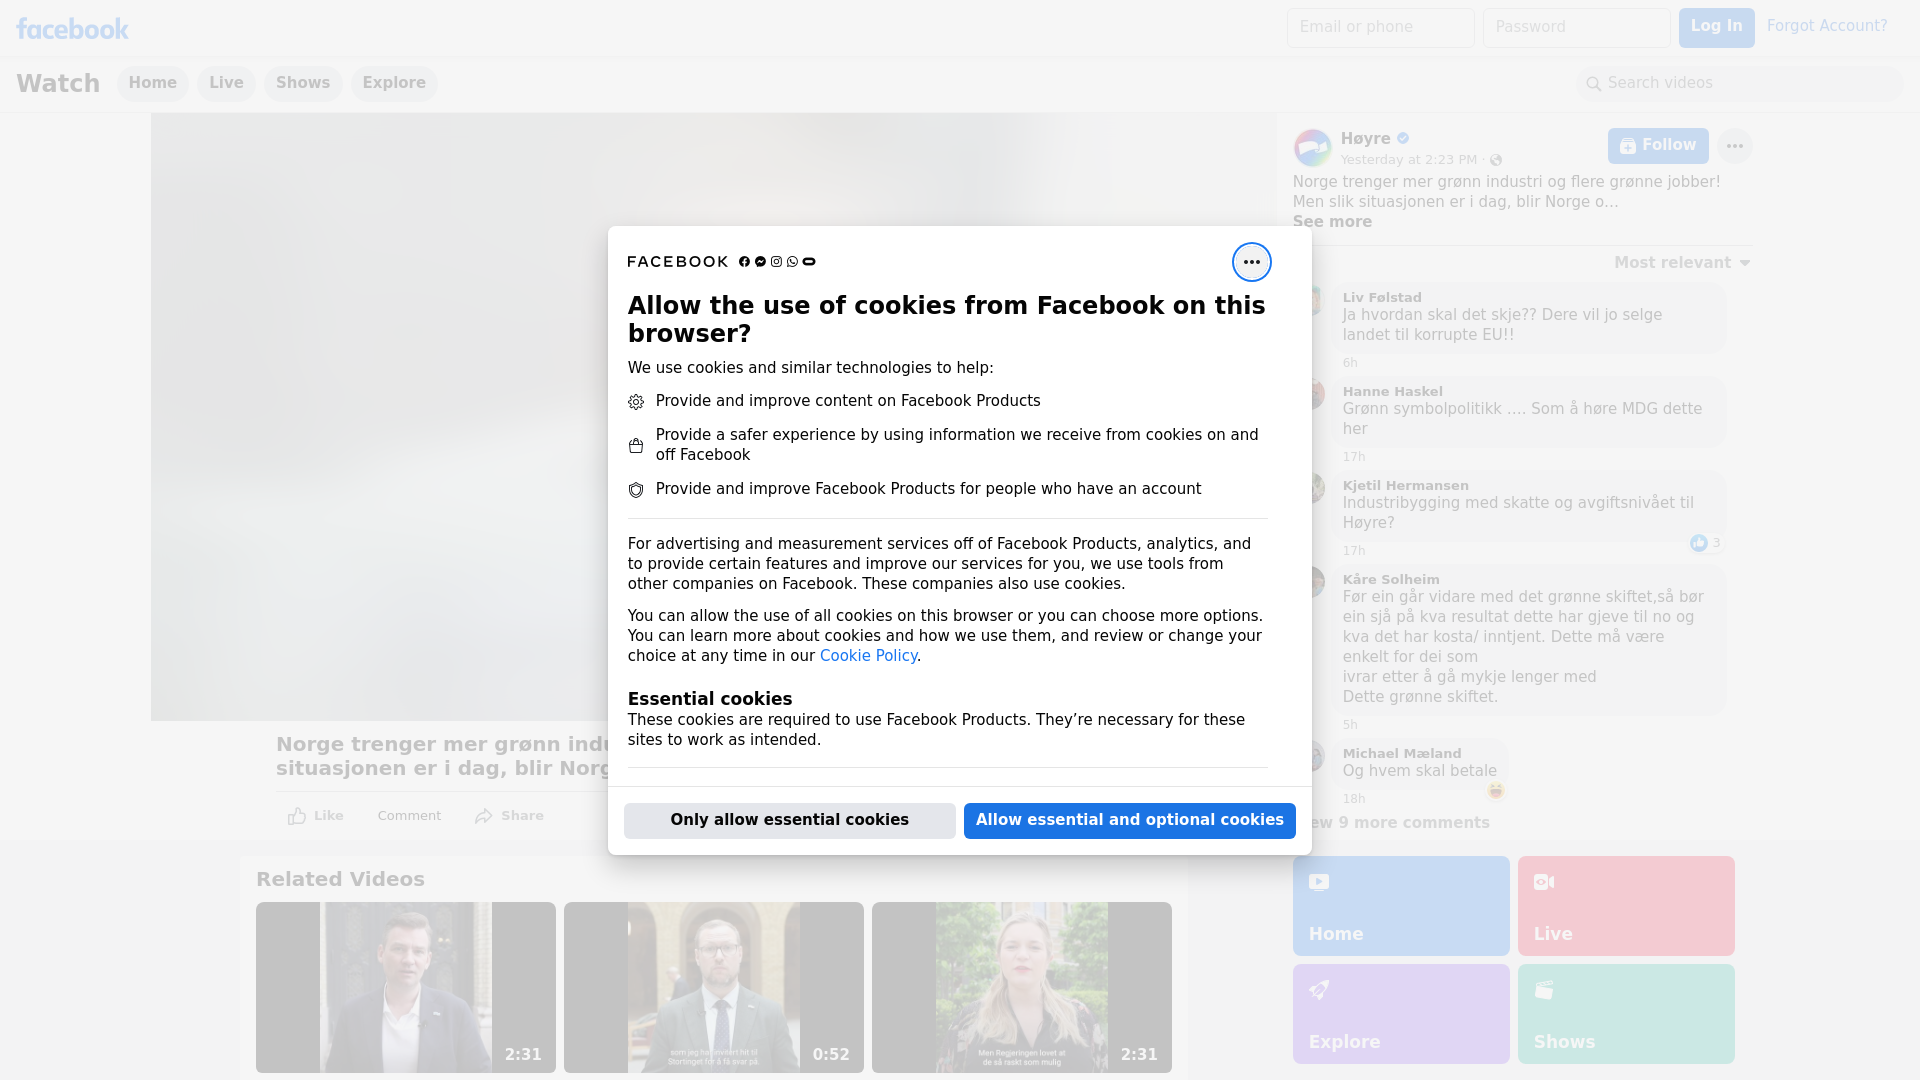Click laughing reaction on Michael Mæland's comment
1920x1080 pixels.
(1495, 791)
